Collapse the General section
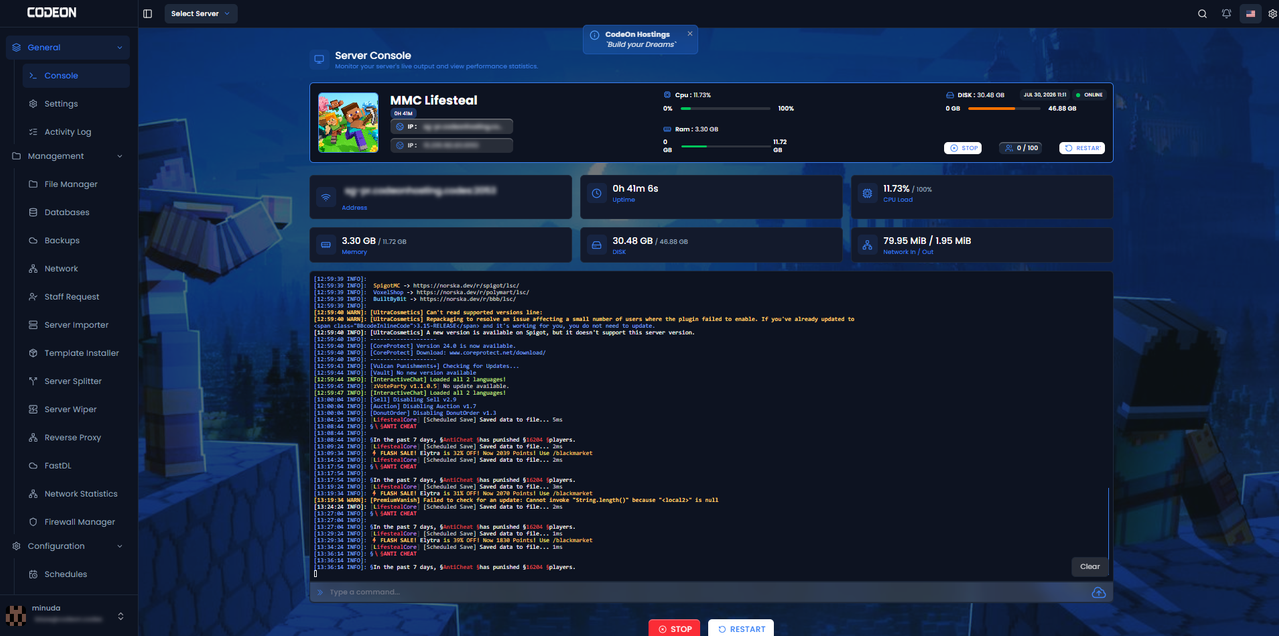 coord(69,47)
